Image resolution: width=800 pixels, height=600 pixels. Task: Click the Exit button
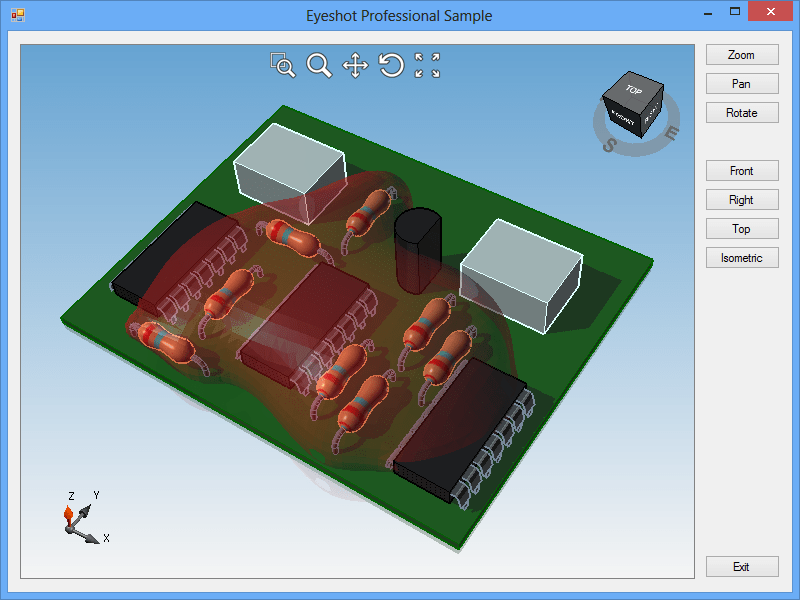pos(742,566)
